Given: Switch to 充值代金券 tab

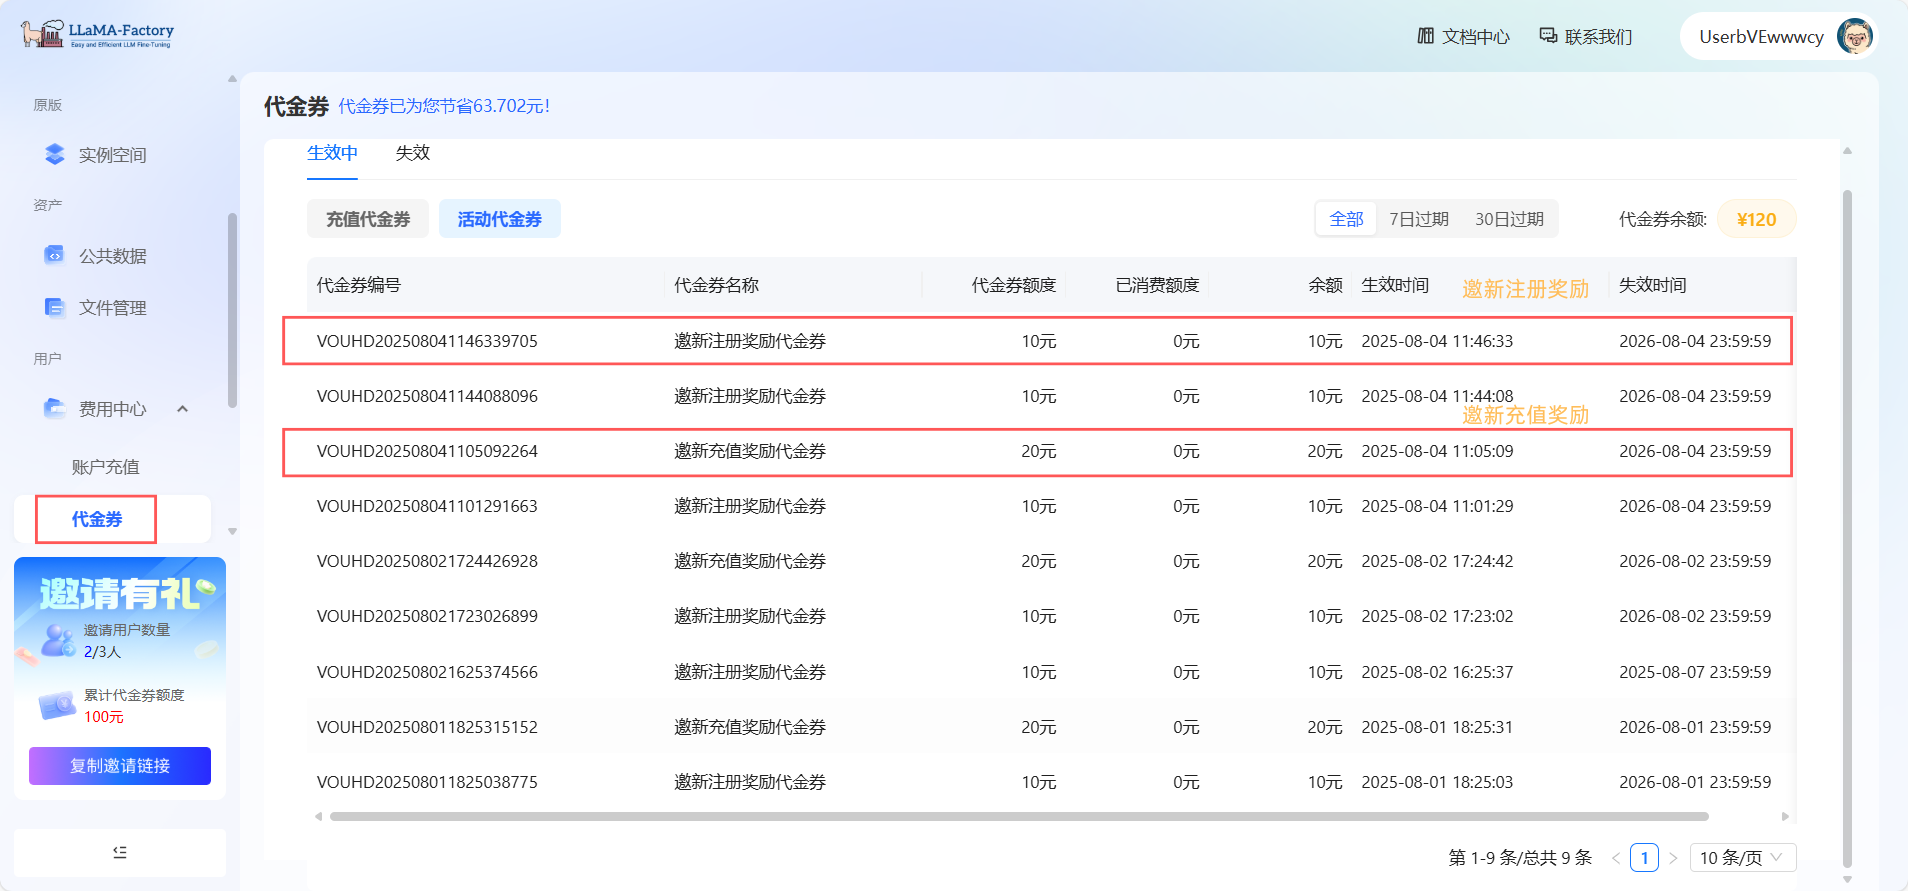Looking at the screenshot, I should (x=367, y=219).
